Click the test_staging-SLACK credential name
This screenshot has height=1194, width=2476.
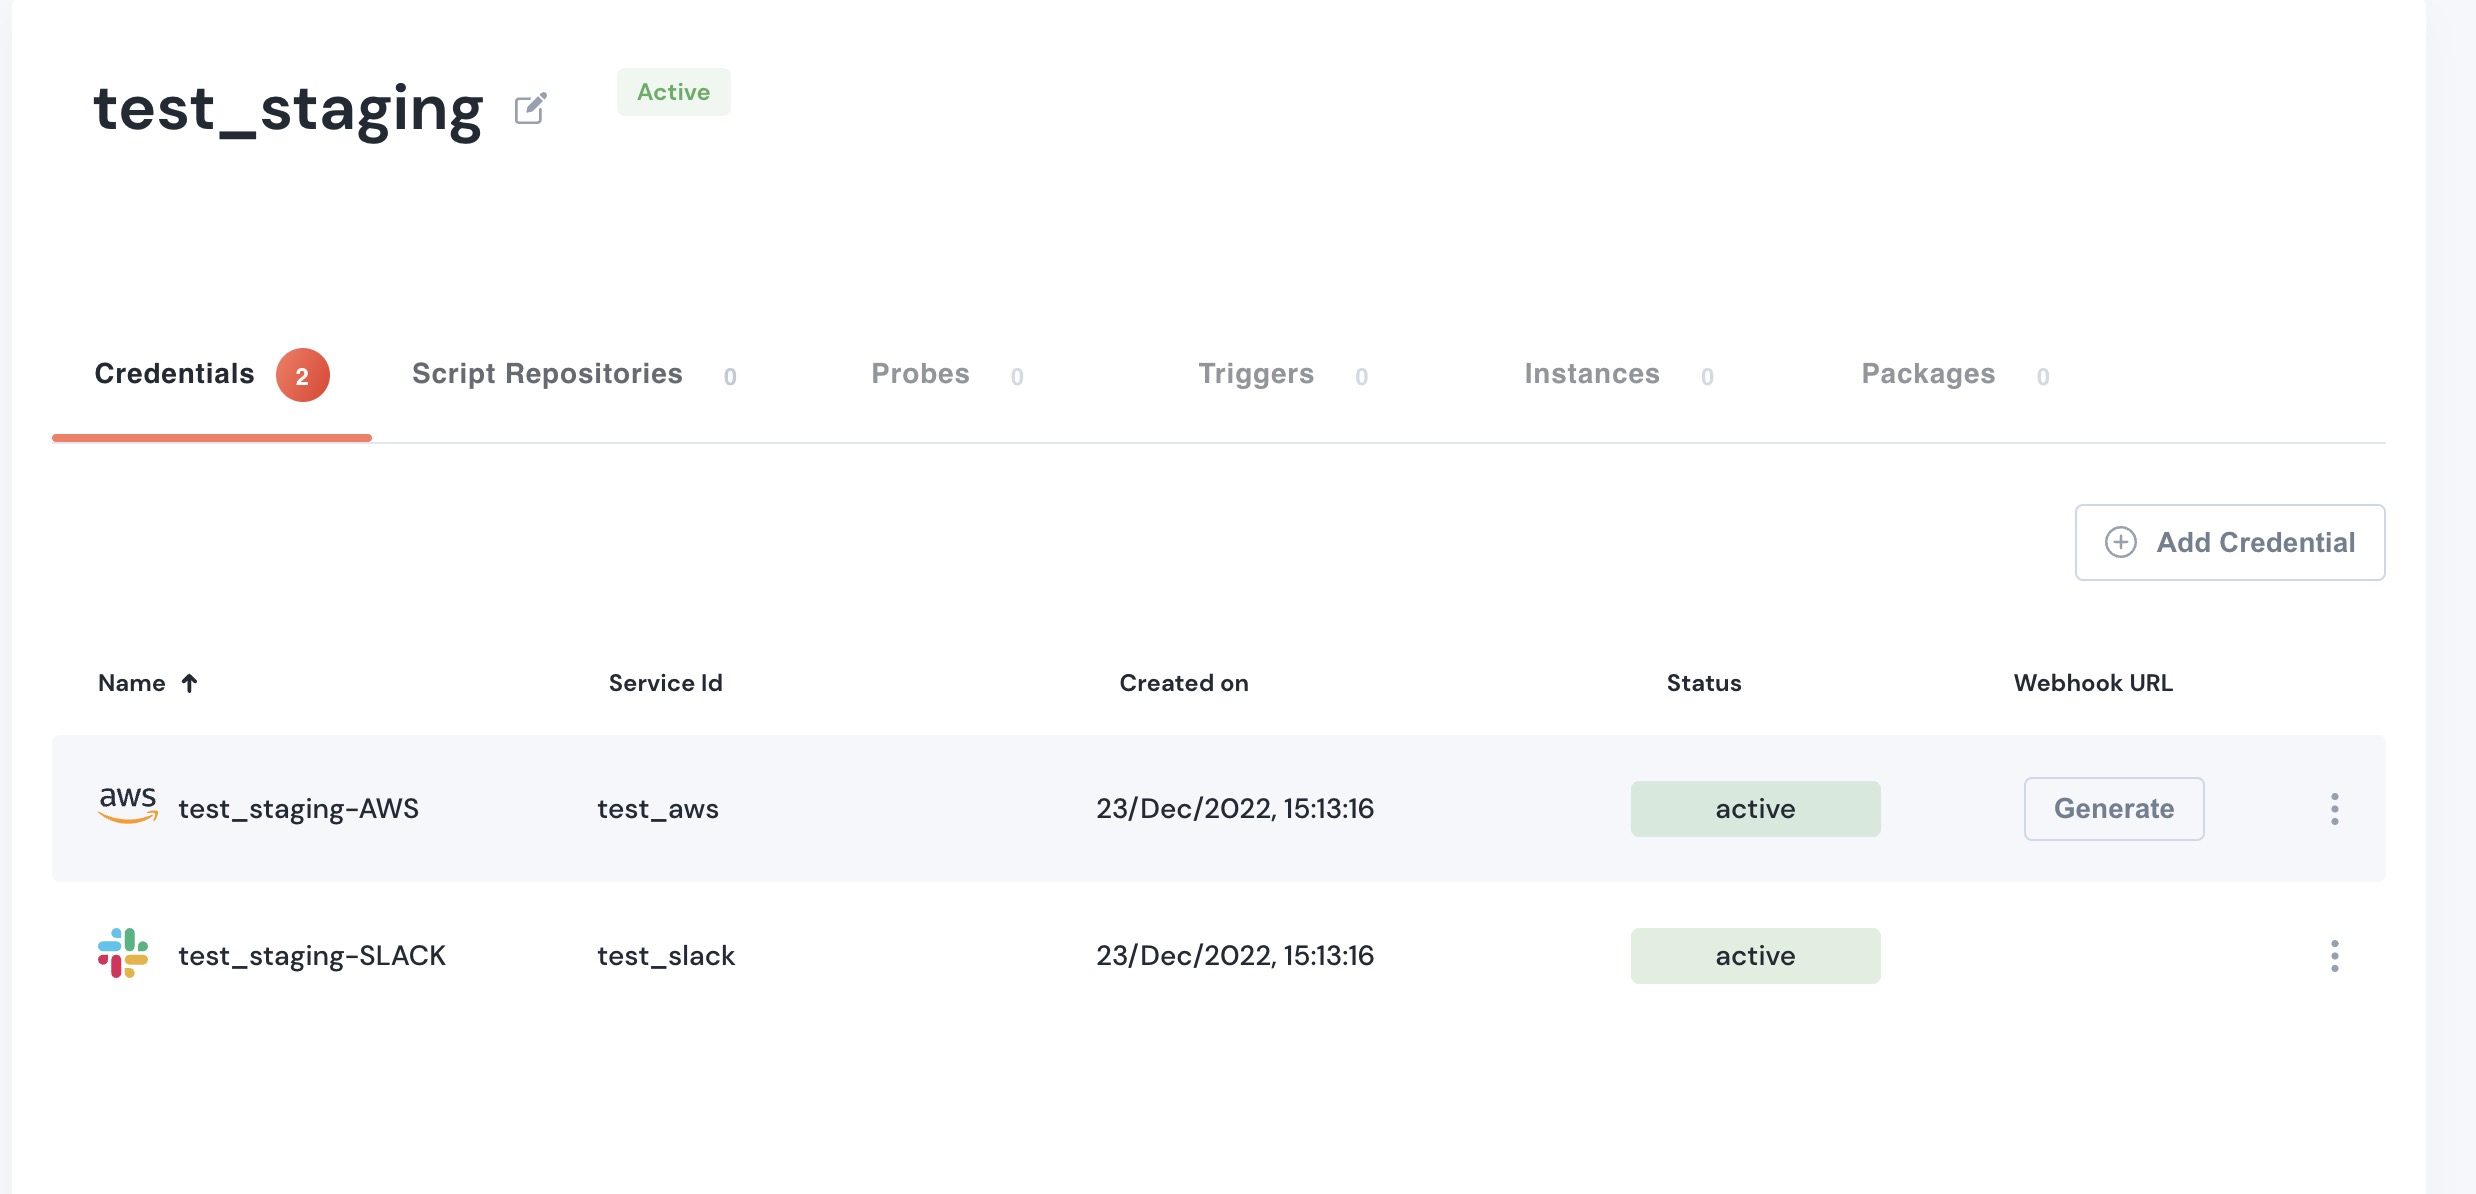(311, 956)
